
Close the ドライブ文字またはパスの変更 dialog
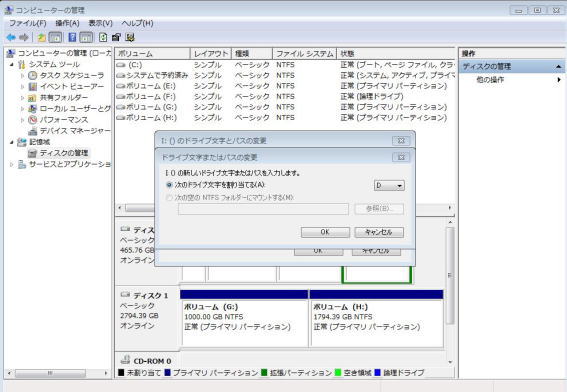tap(401, 157)
